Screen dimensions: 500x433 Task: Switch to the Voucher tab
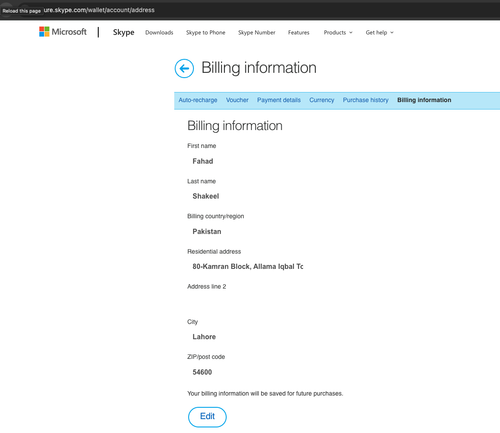point(237,100)
